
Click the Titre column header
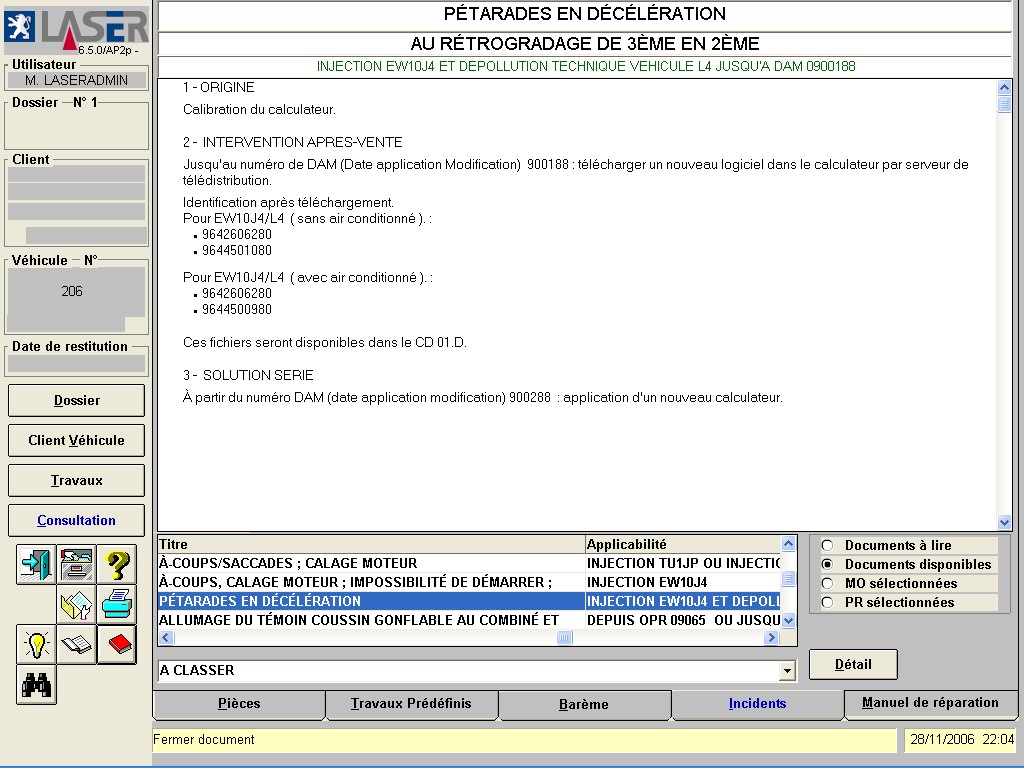[371, 544]
